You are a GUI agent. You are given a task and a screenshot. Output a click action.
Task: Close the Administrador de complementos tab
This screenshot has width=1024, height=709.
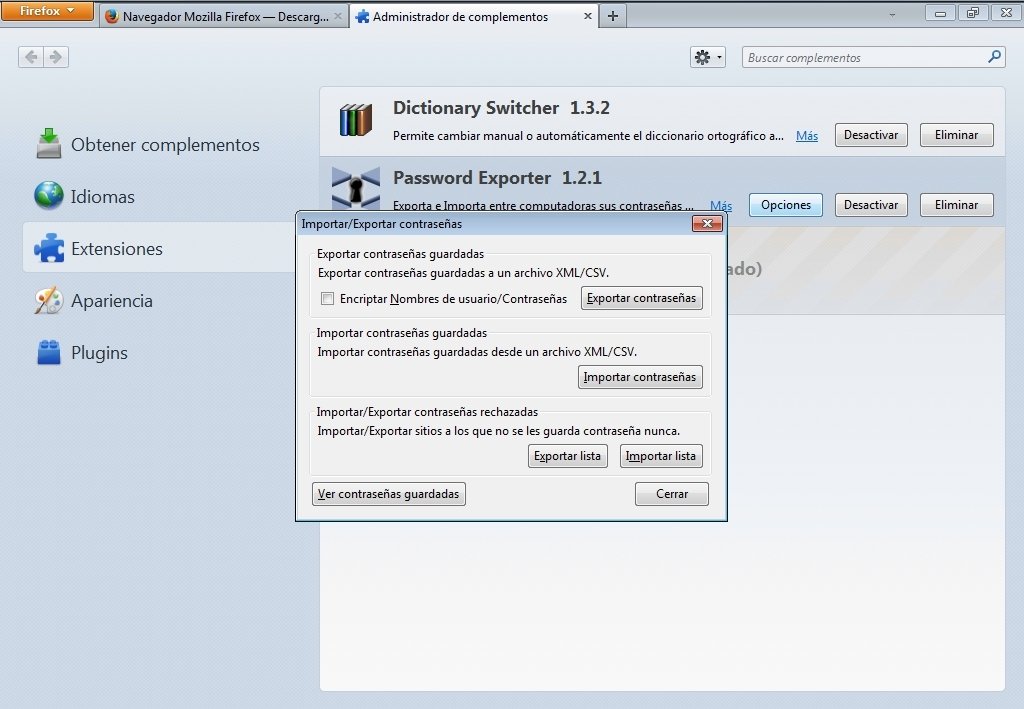click(588, 16)
